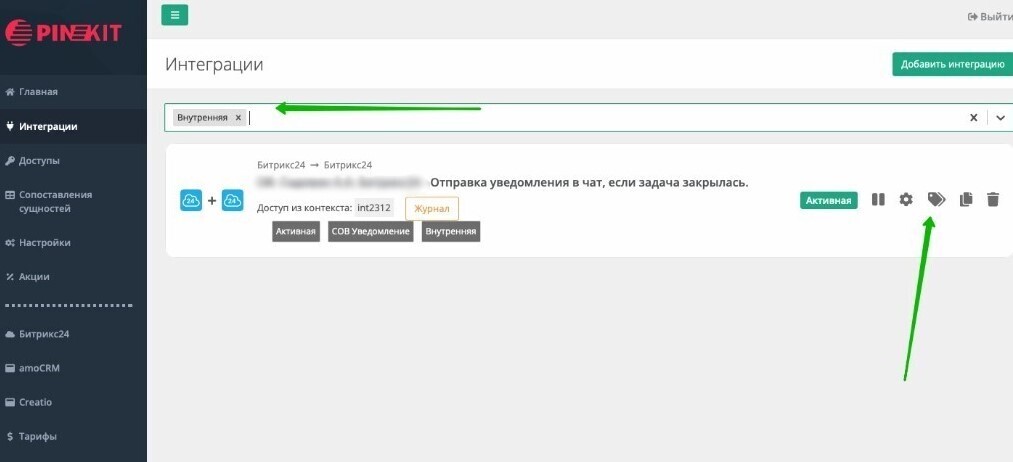This screenshot has height=462, width=1013.
Task: Open the Журнал log button
Action: pyautogui.click(x=432, y=208)
